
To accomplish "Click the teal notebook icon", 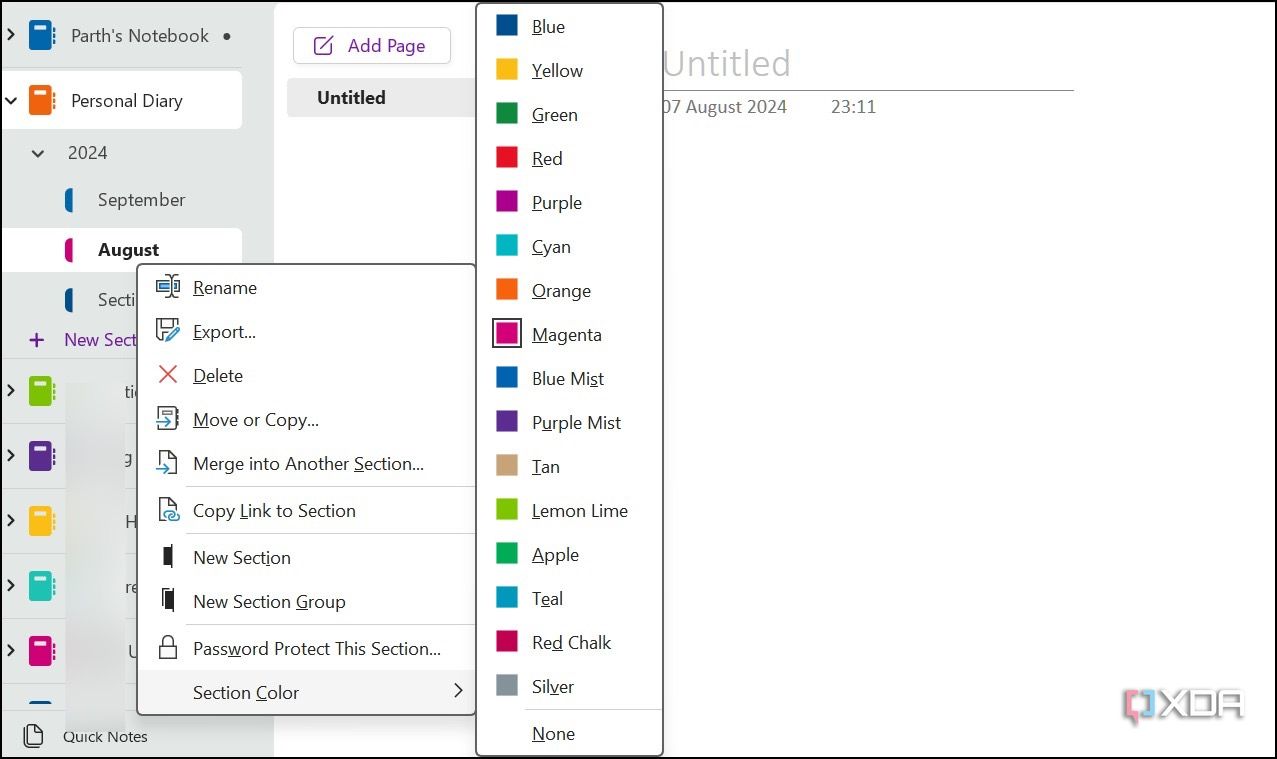I will coord(41,586).
